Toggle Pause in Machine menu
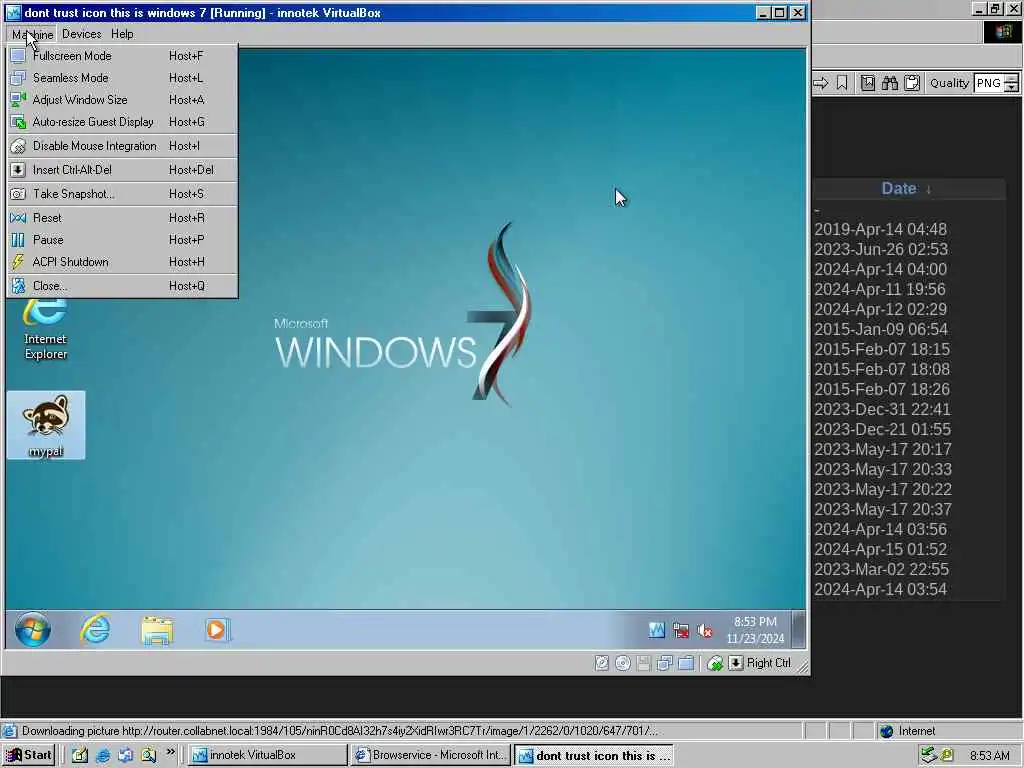Screen dimensions: 1024x768 pyautogui.click(x=122, y=240)
